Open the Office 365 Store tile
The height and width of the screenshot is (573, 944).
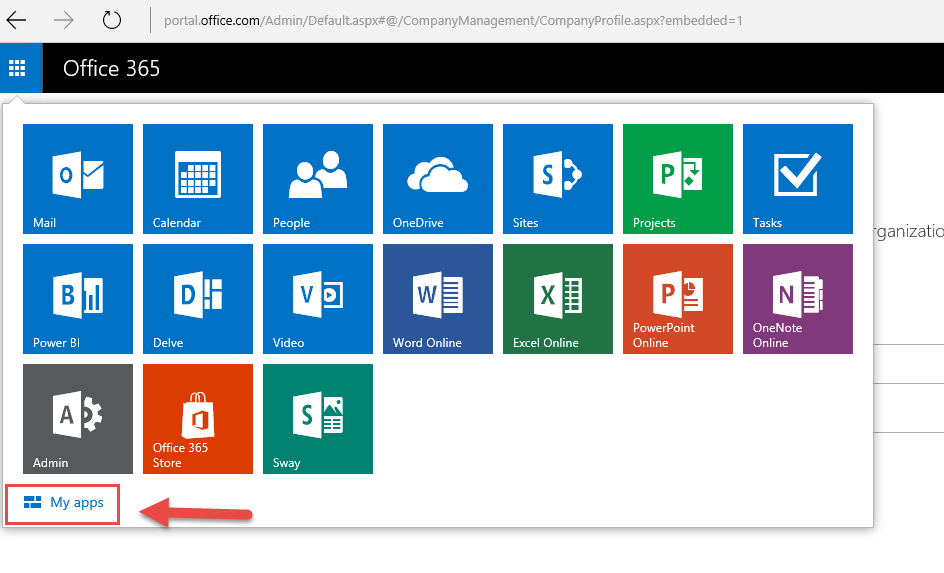point(197,419)
